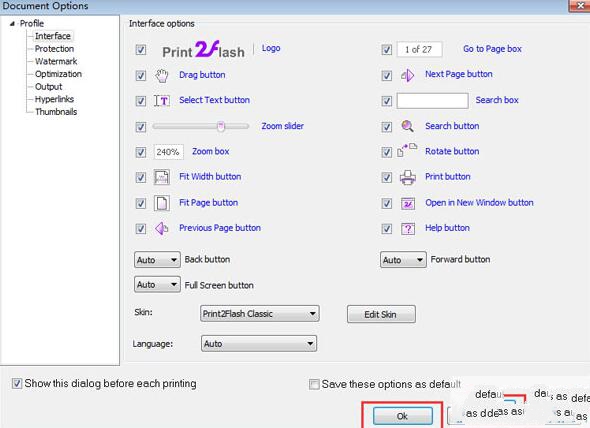590x428 pixels.
Task: Open the Language dropdown
Action: pos(259,343)
